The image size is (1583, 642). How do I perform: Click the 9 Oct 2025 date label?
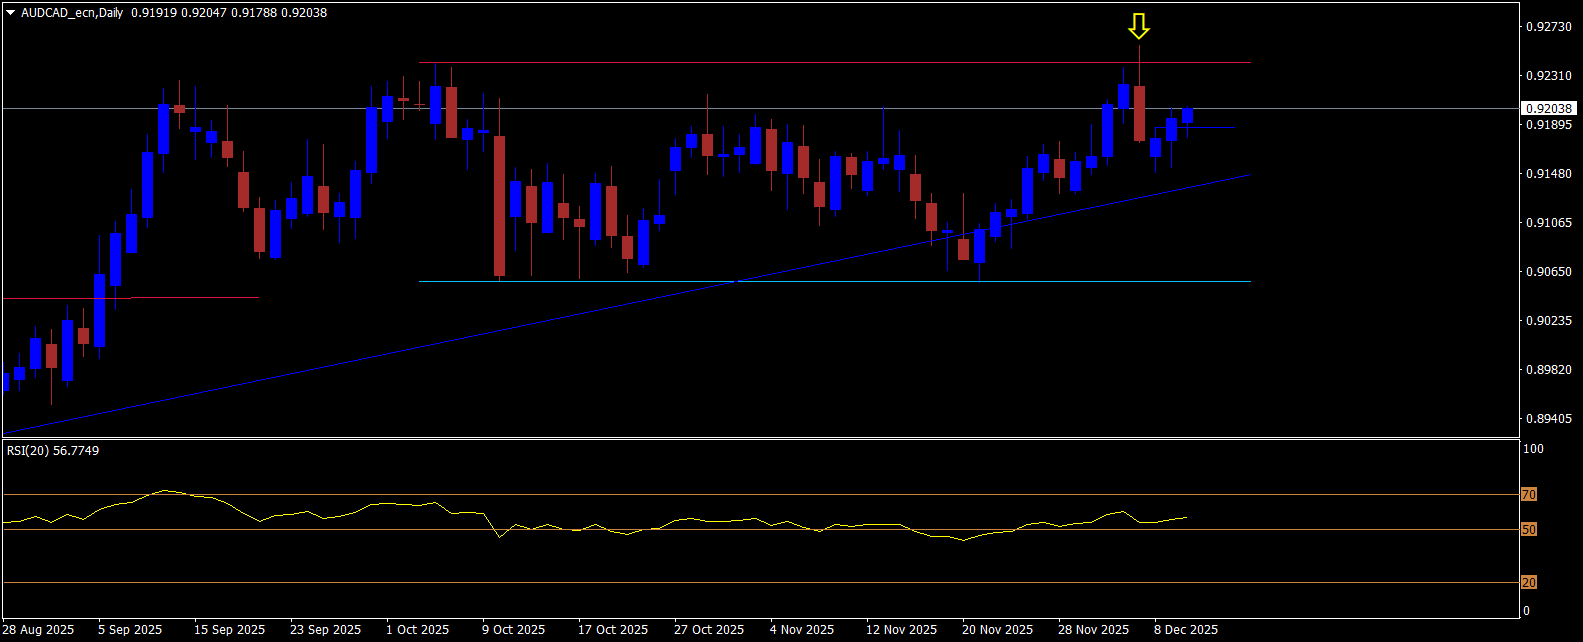(x=513, y=630)
